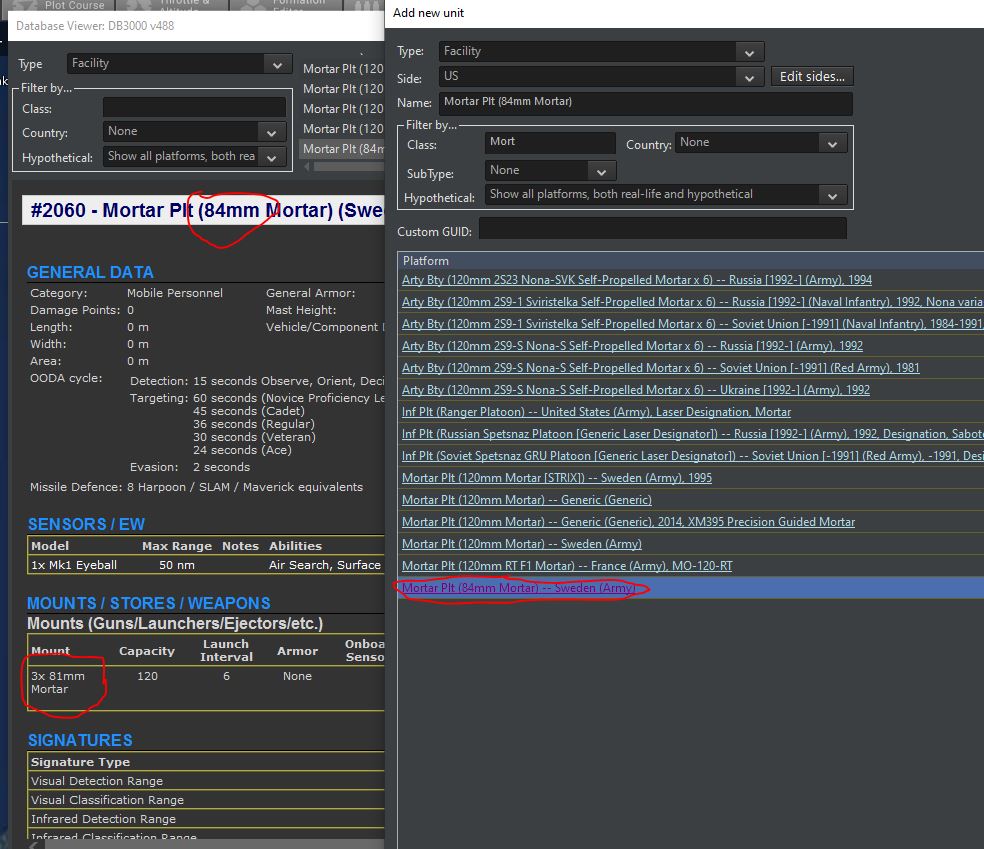Click the Launch Interval column header
Image resolution: width=984 pixels, height=849 pixels.
[227, 650]
